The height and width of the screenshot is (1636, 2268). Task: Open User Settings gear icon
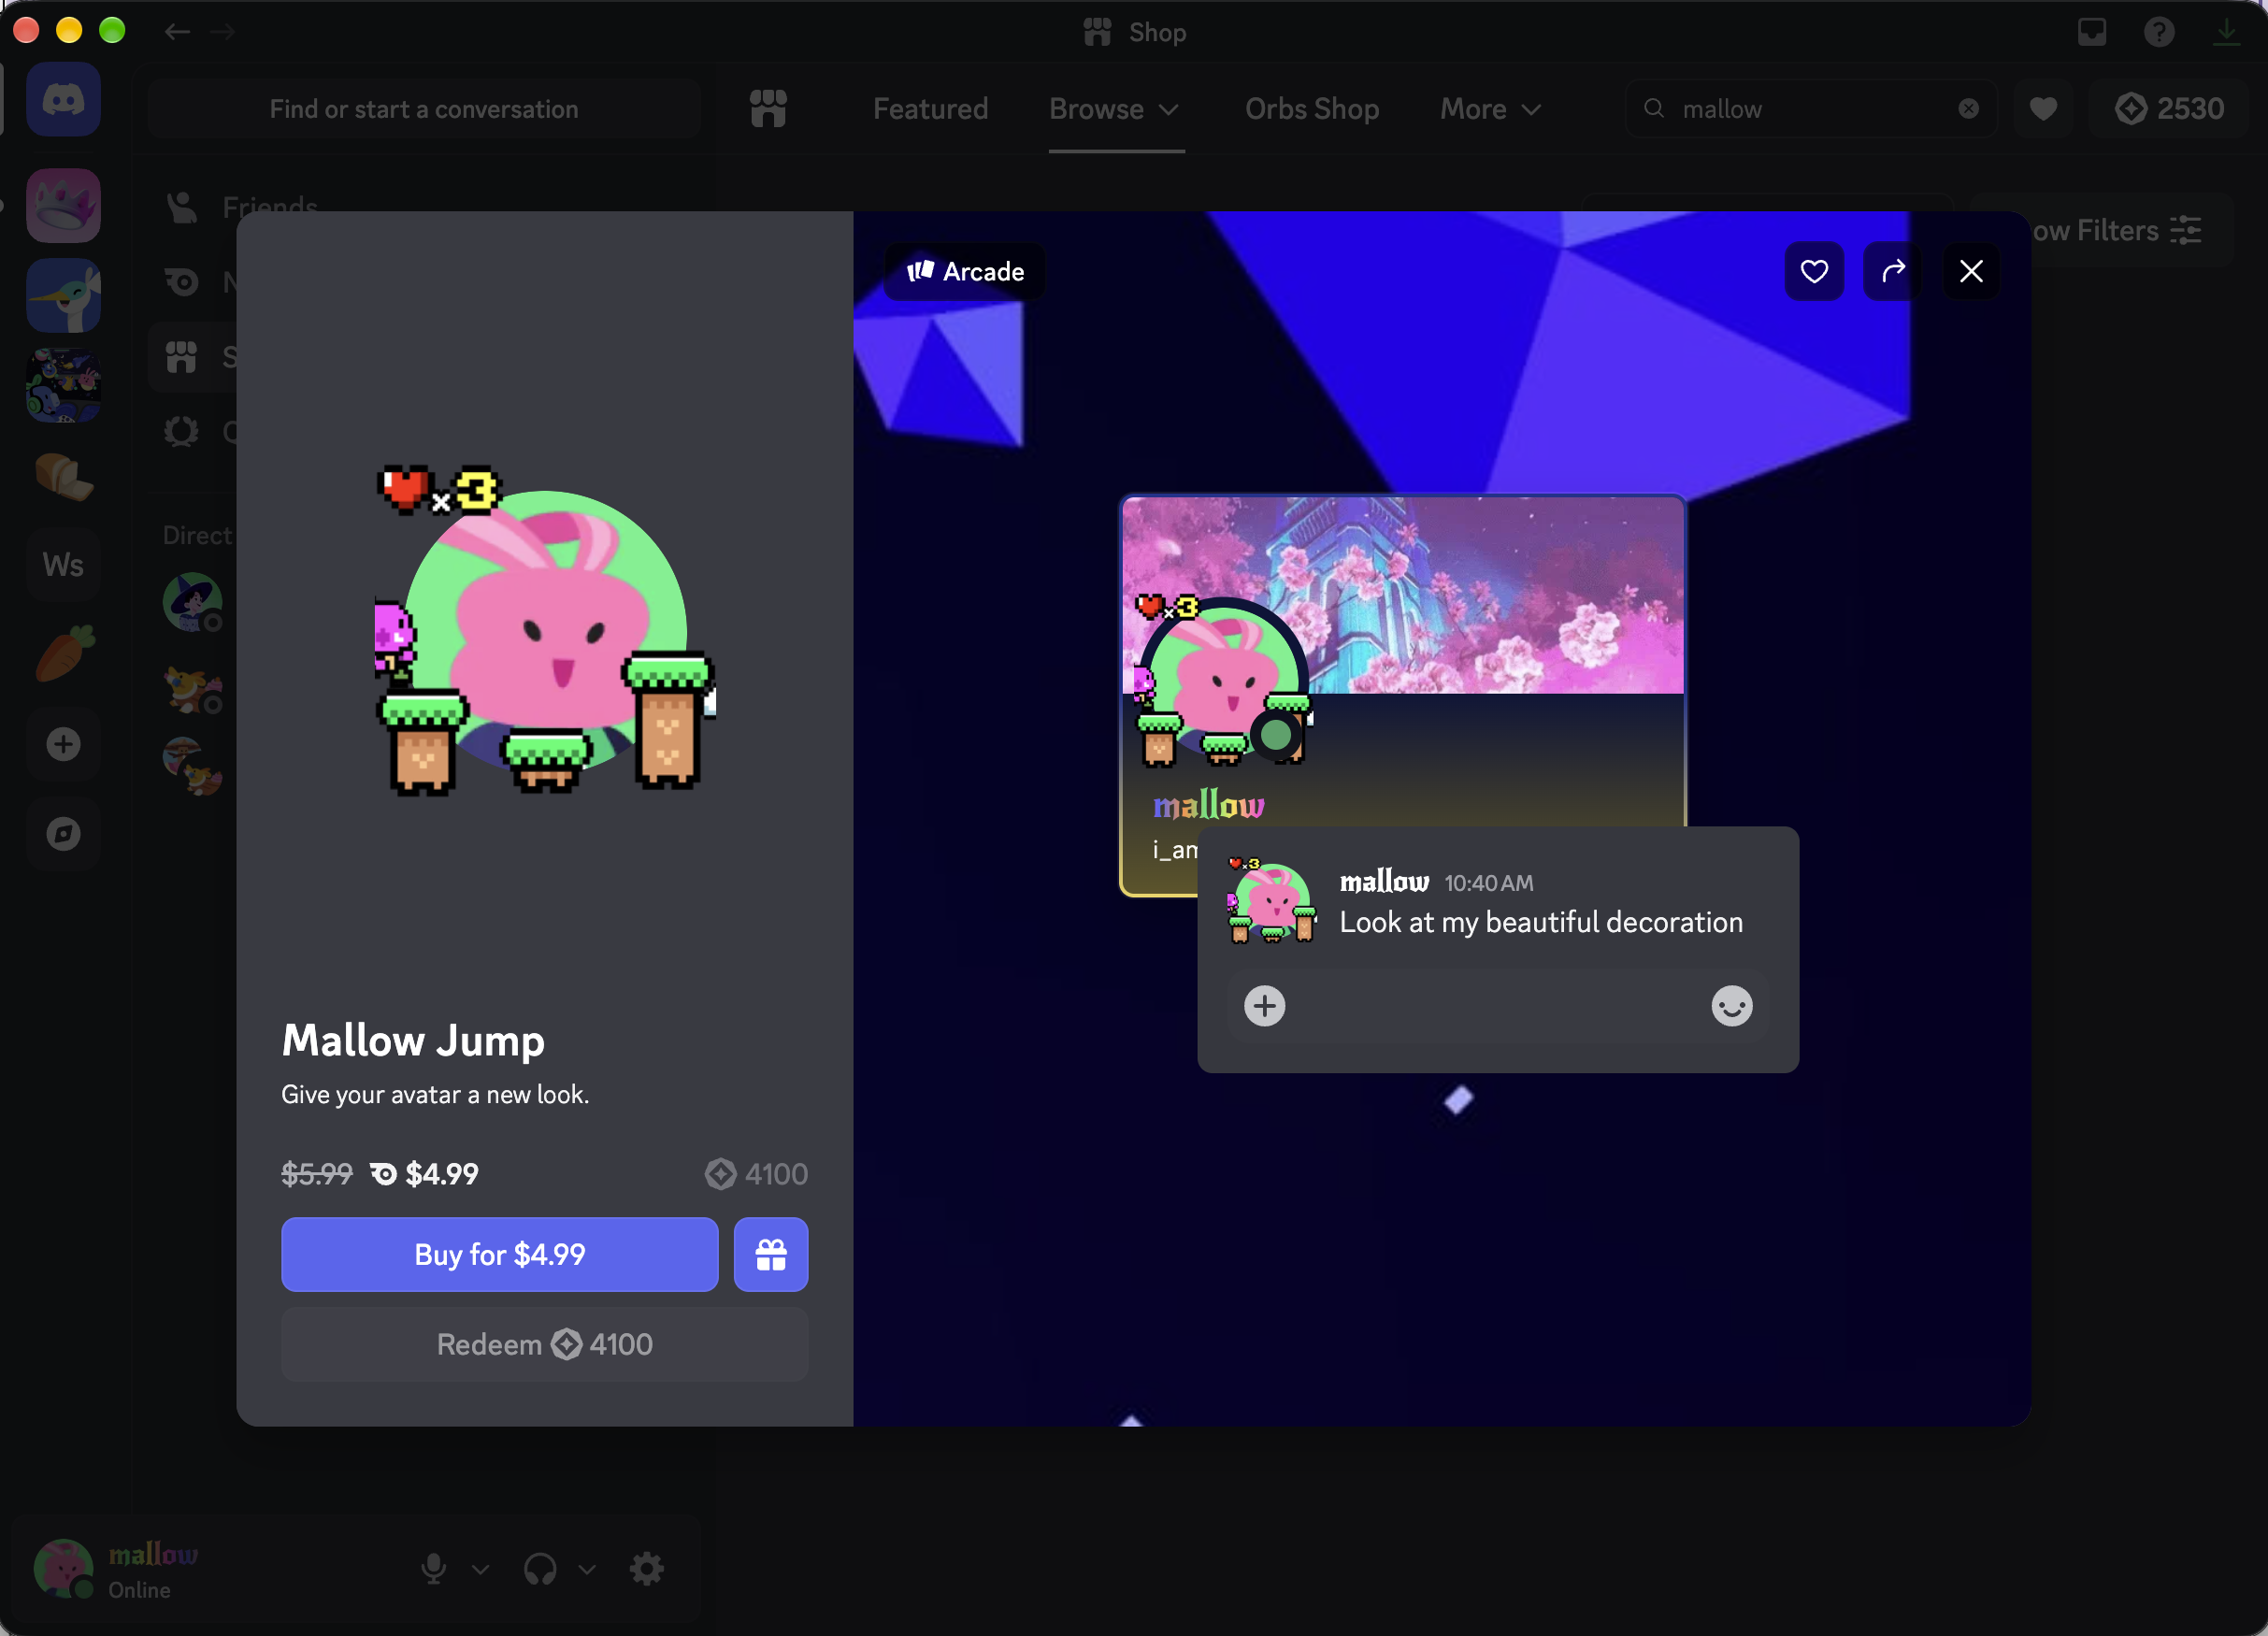pos(647,1568)
